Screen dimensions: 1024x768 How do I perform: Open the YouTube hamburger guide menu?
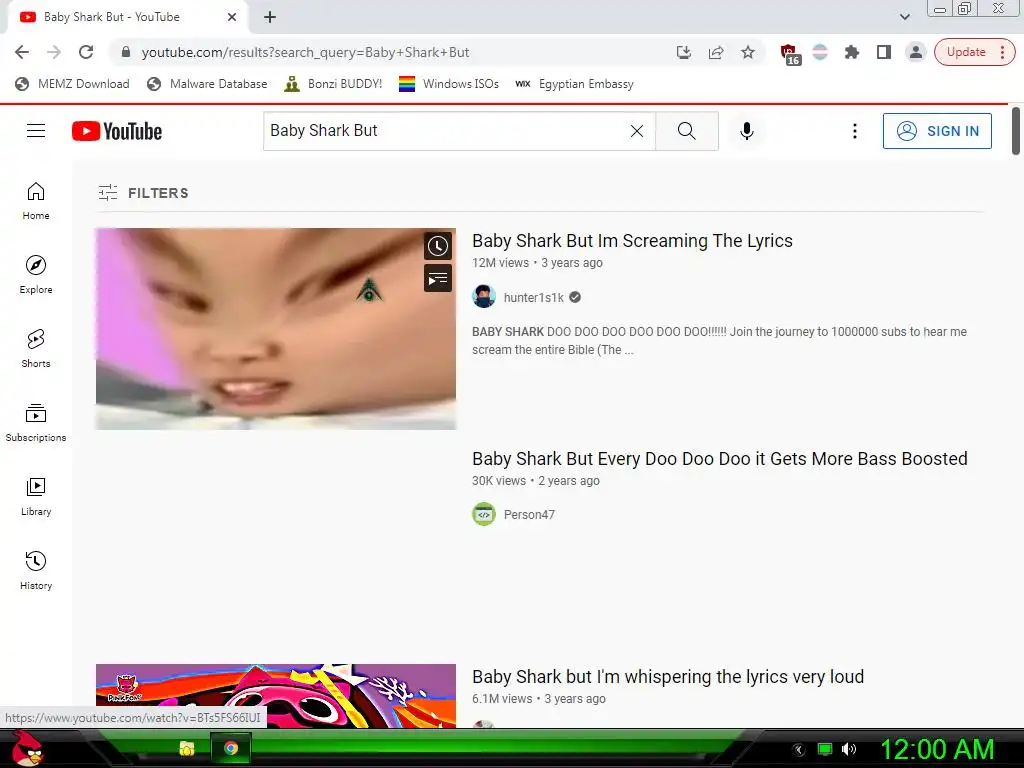click(x=36, y=131)
